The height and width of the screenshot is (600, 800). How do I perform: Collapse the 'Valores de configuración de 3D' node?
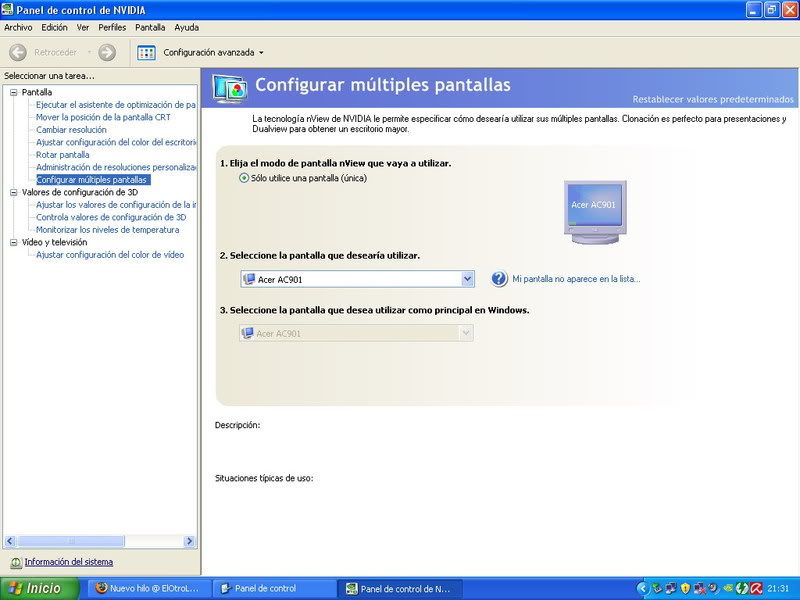[14, 192]
